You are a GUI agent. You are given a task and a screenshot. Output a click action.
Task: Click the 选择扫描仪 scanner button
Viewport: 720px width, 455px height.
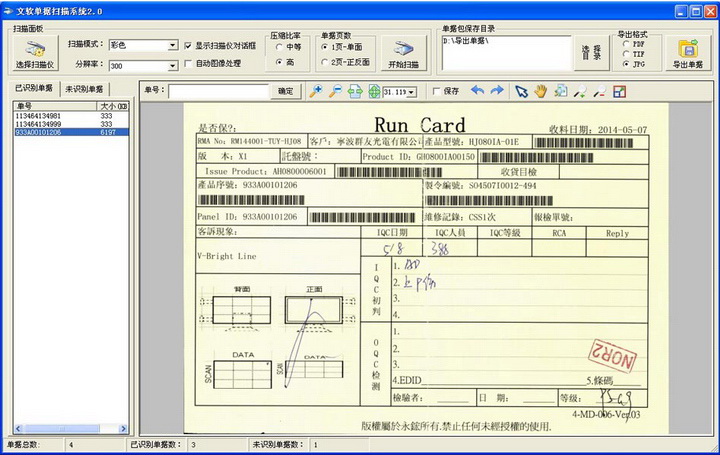coord(35,53)
